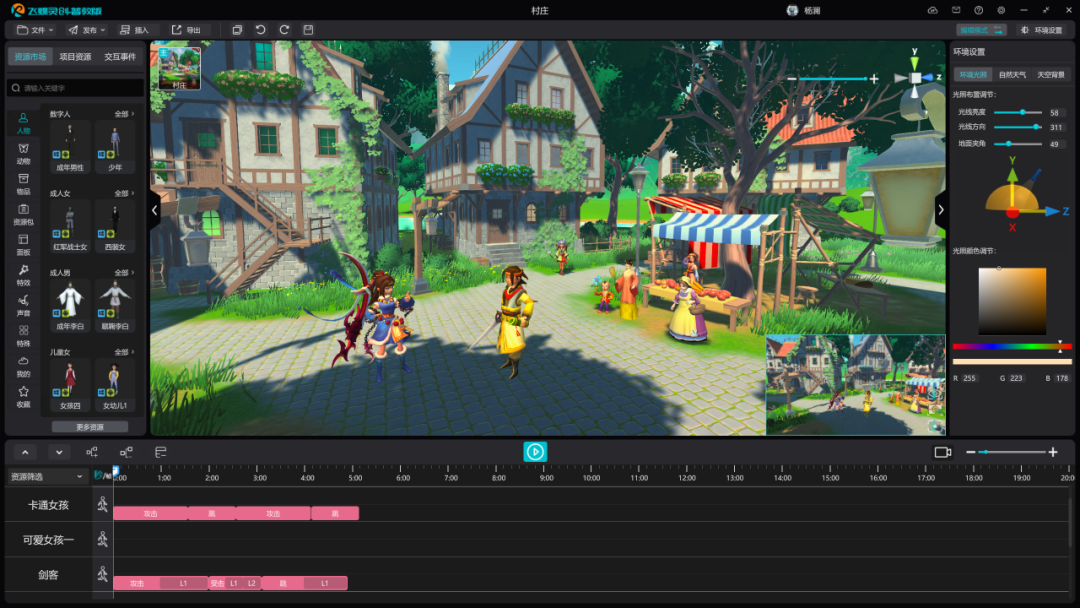Click the save disk icon in toolbar

(x=309, y=30)
